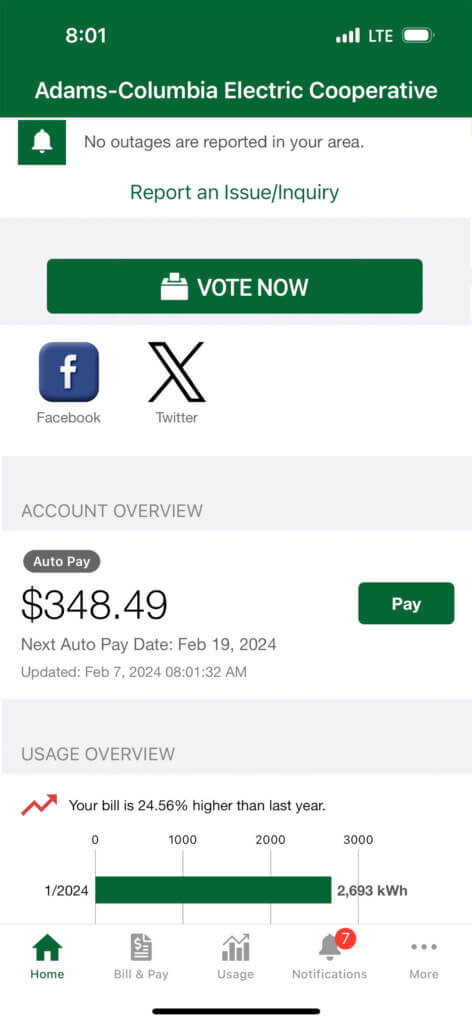
Task: Tap the ballot box icon on Vote Now
Action: (174, 287)
